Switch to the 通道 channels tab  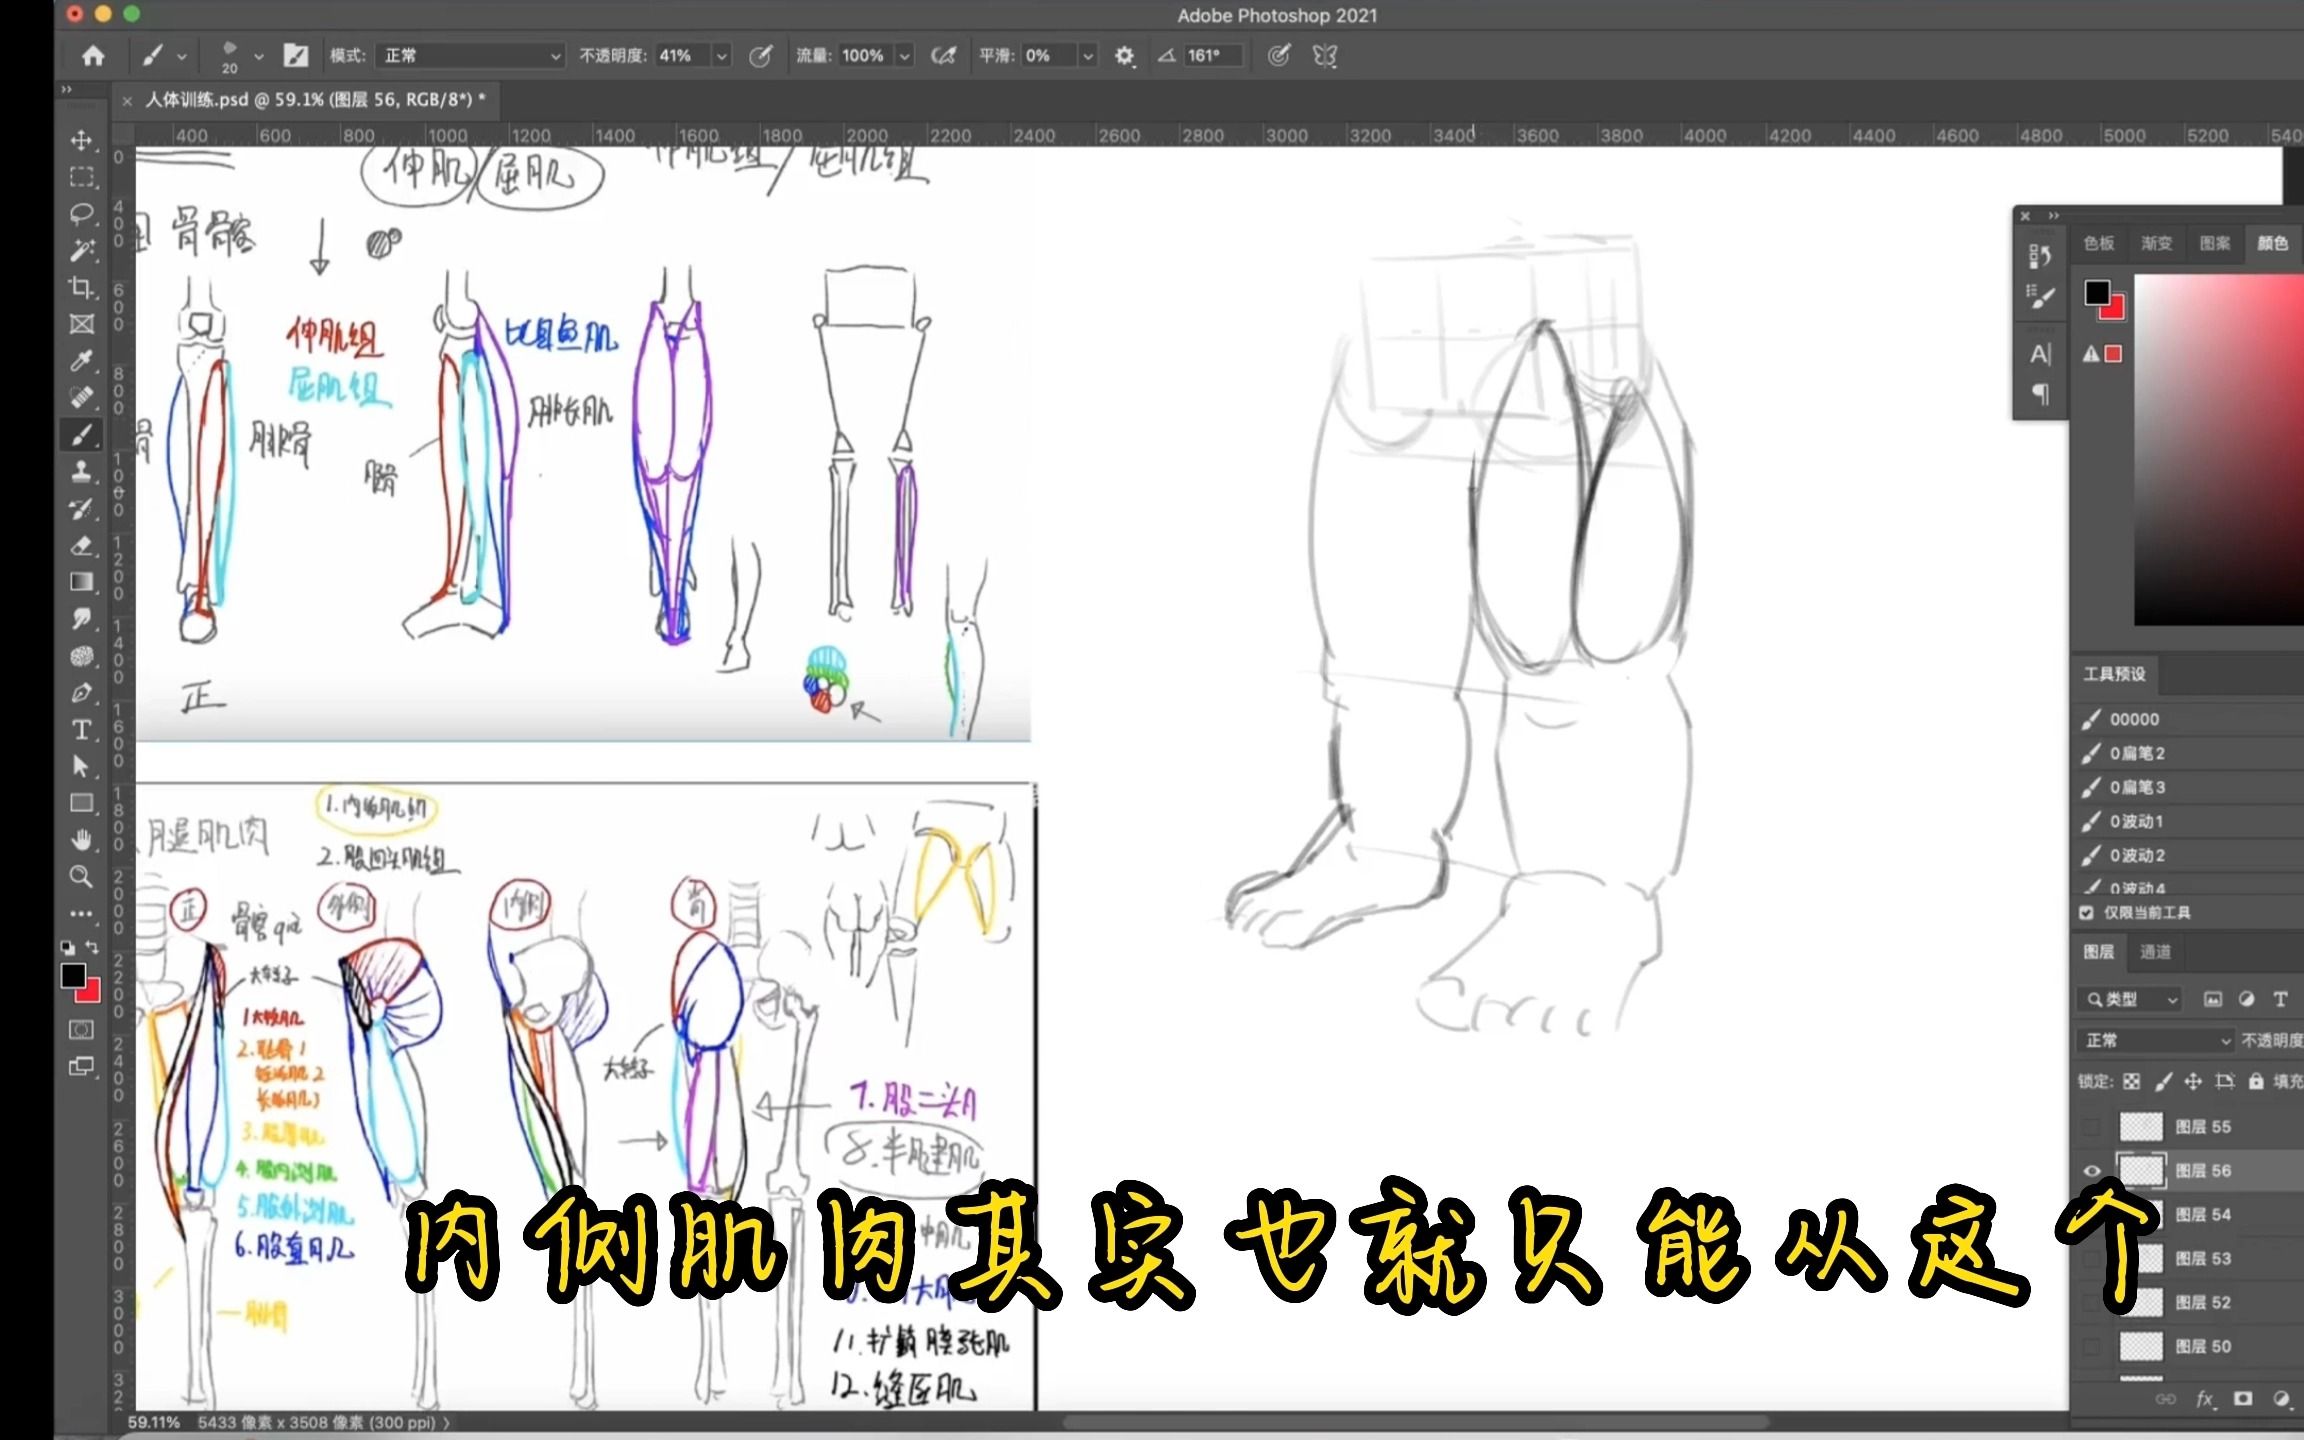tap(2155, 952)
